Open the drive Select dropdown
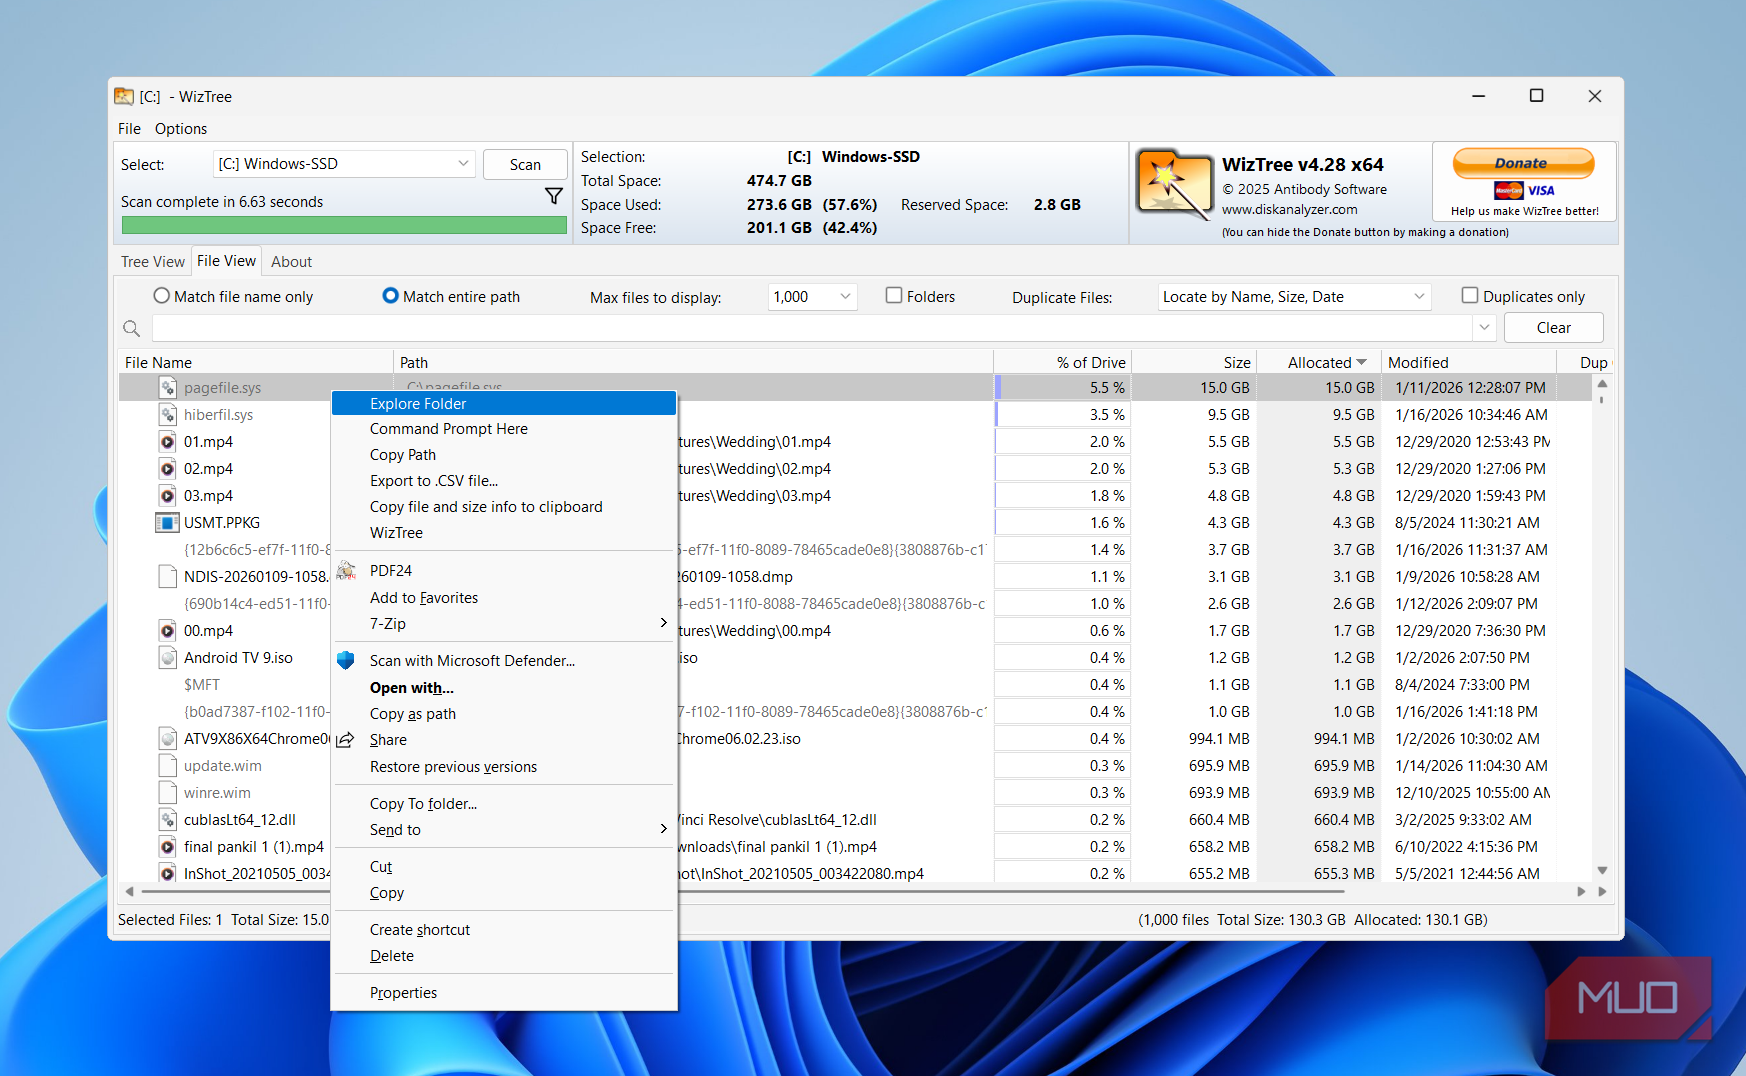Viewport: 1746px width, 1076px height. coord(345,164)
